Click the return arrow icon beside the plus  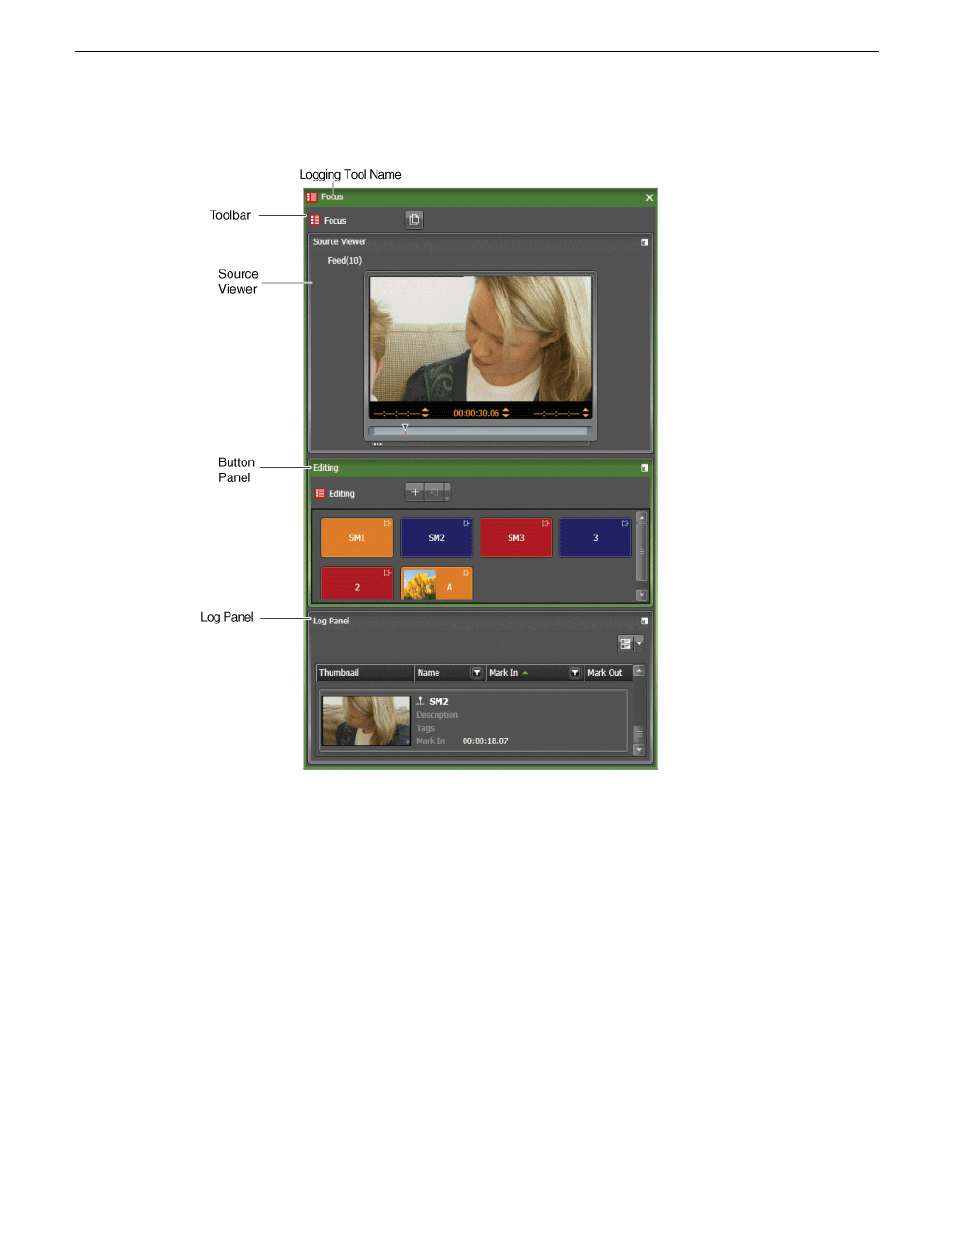435,492
